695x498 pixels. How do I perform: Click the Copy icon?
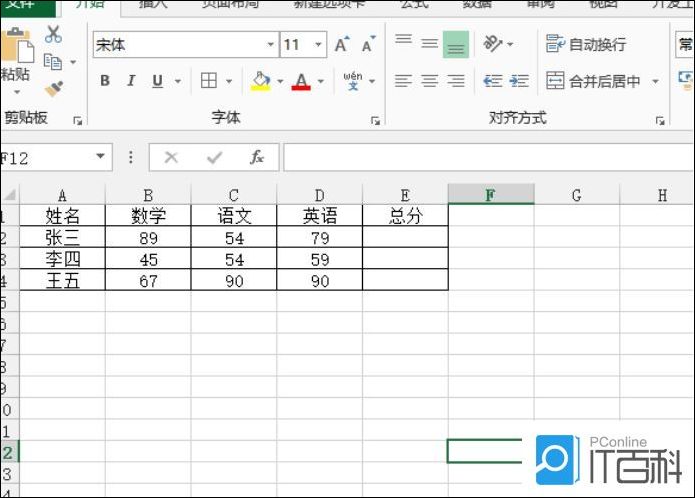[x=53, y=62]
